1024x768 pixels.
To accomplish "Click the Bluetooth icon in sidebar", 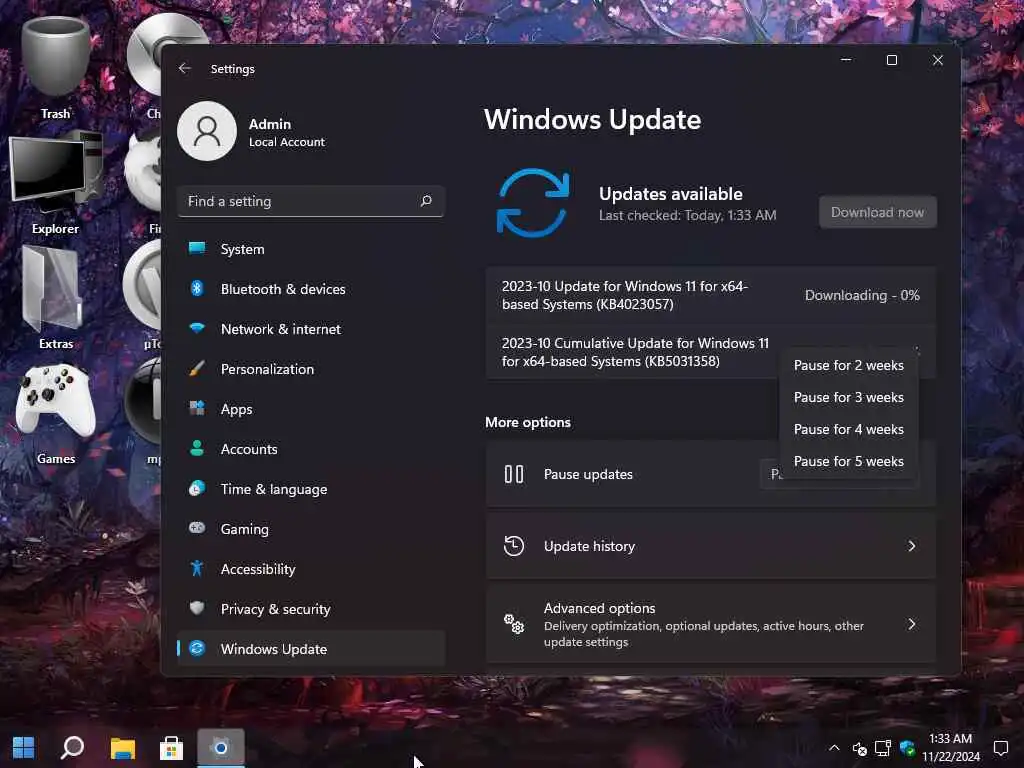I will (x=197, y=288).
